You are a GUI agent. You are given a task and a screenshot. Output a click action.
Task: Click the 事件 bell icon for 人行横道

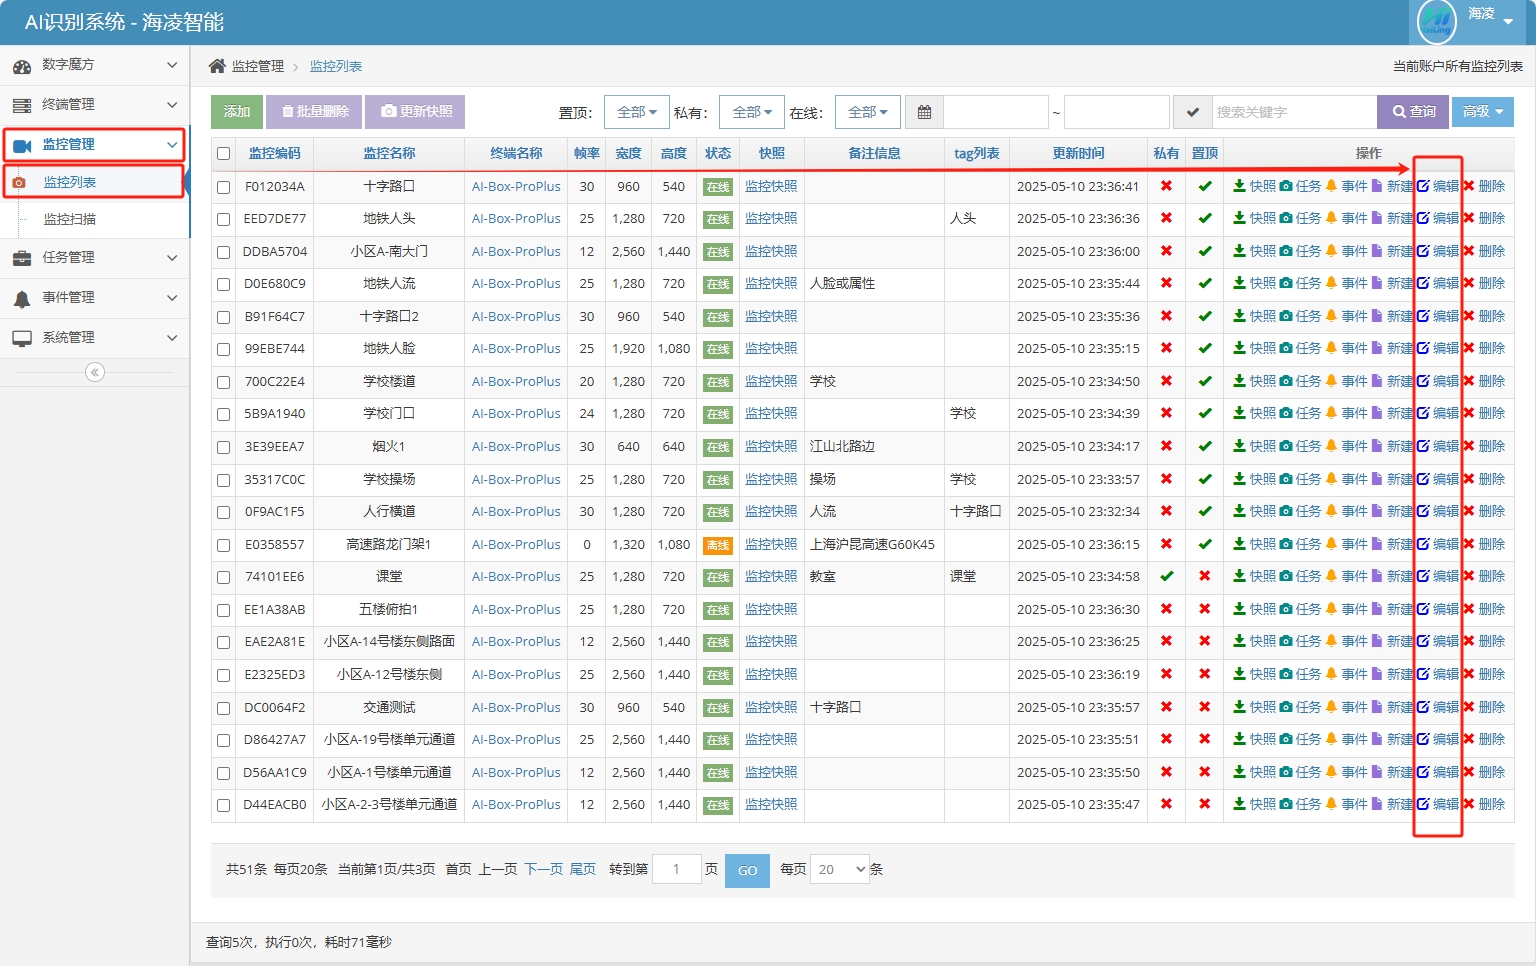click(x=1332, y=511)
